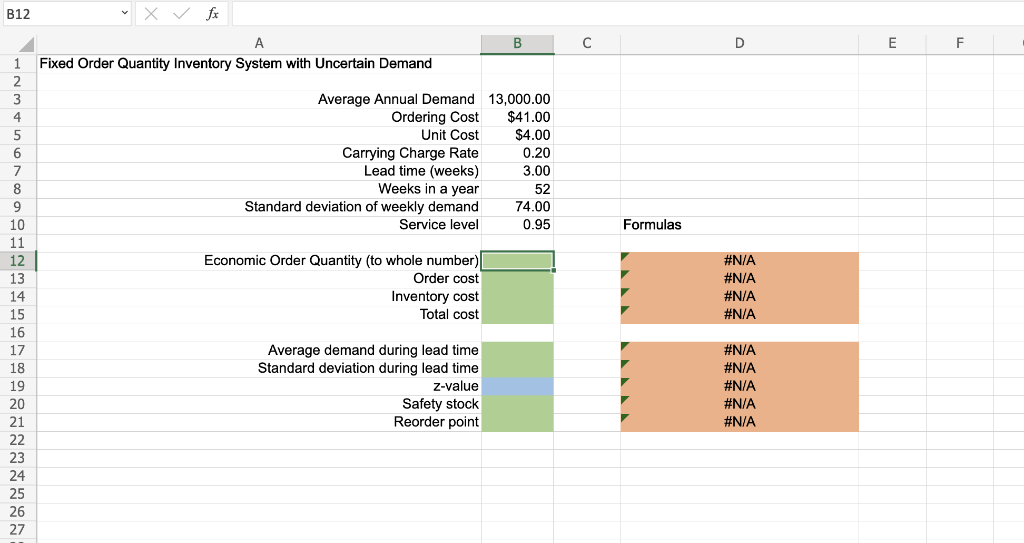This screenshot has height=543, width=1024.
Task: Click the $4.00 value cell
Action: [x=517, y=135]
